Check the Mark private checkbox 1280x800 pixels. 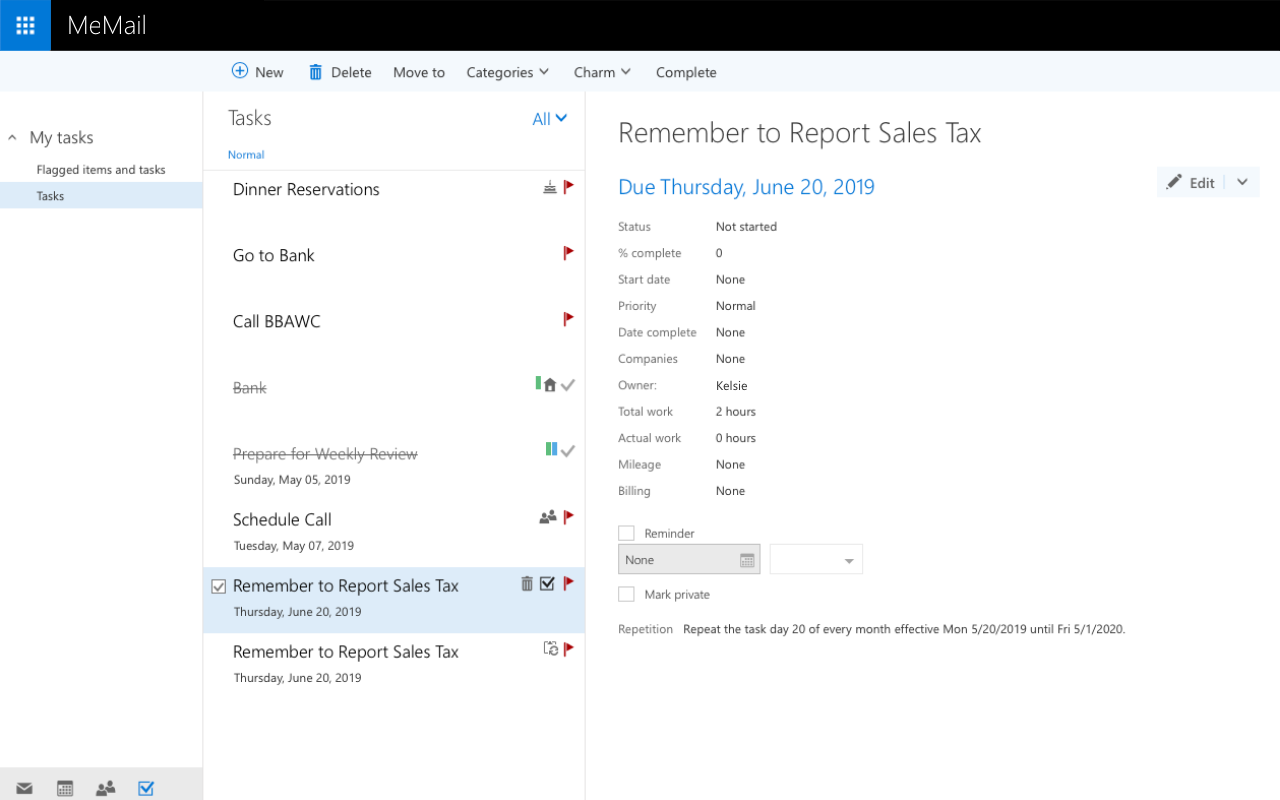[x=626, y=593]
